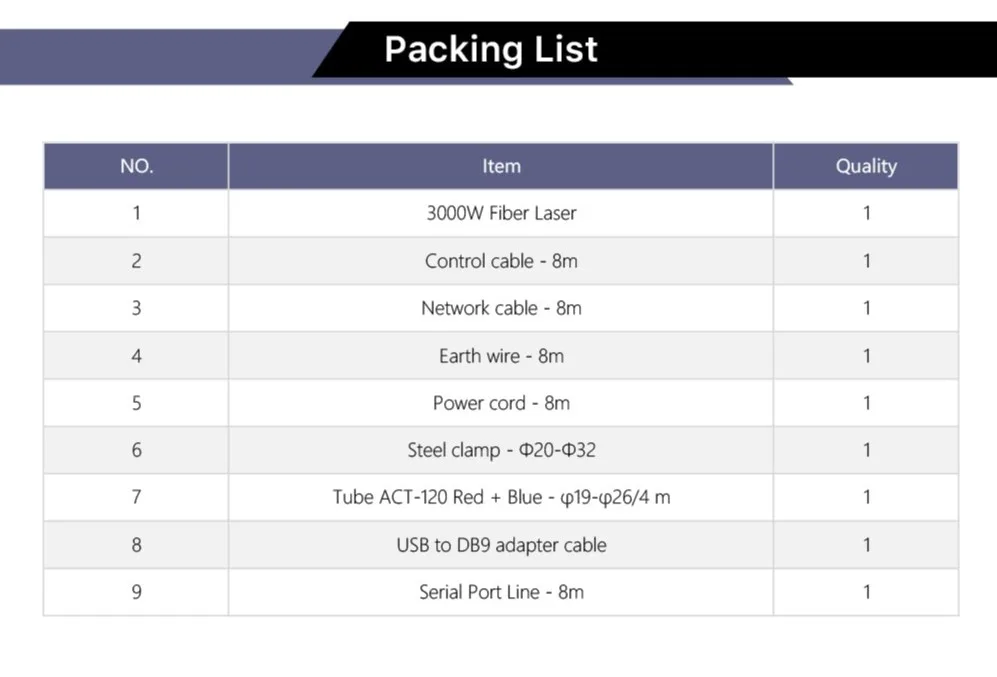Click quality value for Serial Port Line row
This screenshot has width=997, height=677.
866,592
